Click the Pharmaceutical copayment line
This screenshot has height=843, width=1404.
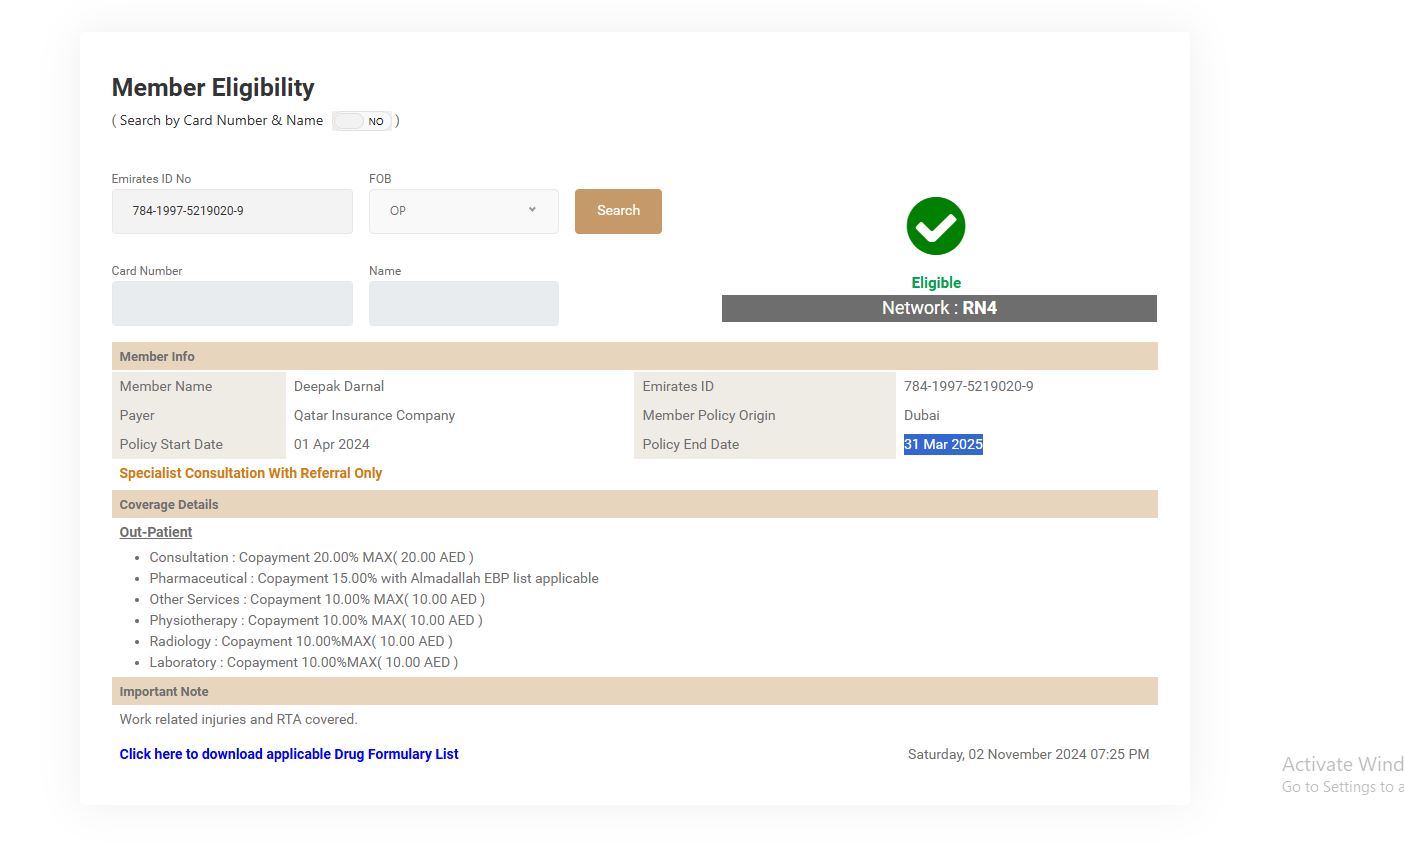pyautogui.click(x=374, y=578)
